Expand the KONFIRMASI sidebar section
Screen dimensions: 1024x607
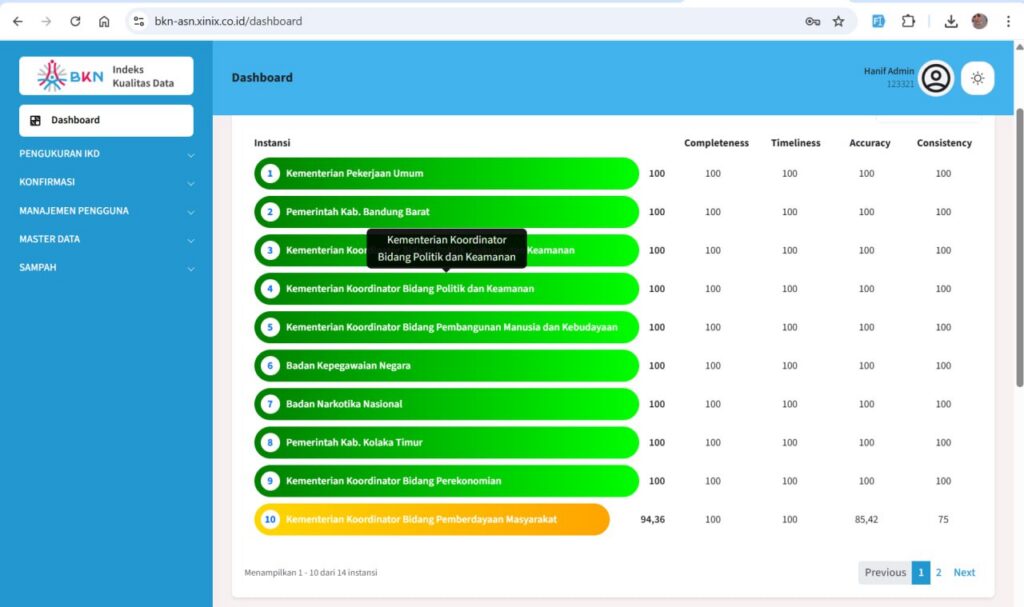[106, 182]
